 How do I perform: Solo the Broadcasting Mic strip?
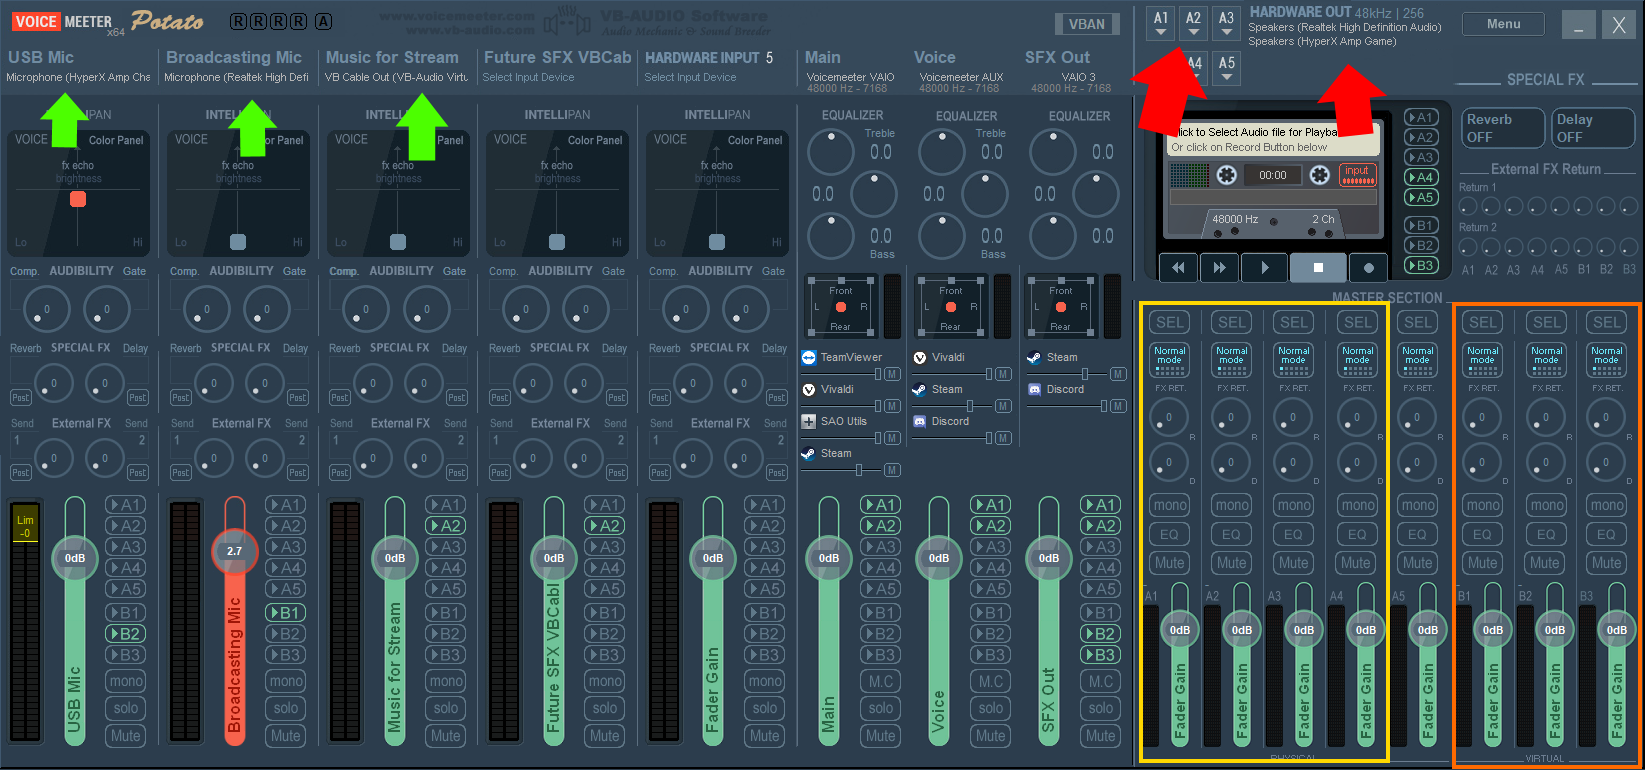[285, 708]
